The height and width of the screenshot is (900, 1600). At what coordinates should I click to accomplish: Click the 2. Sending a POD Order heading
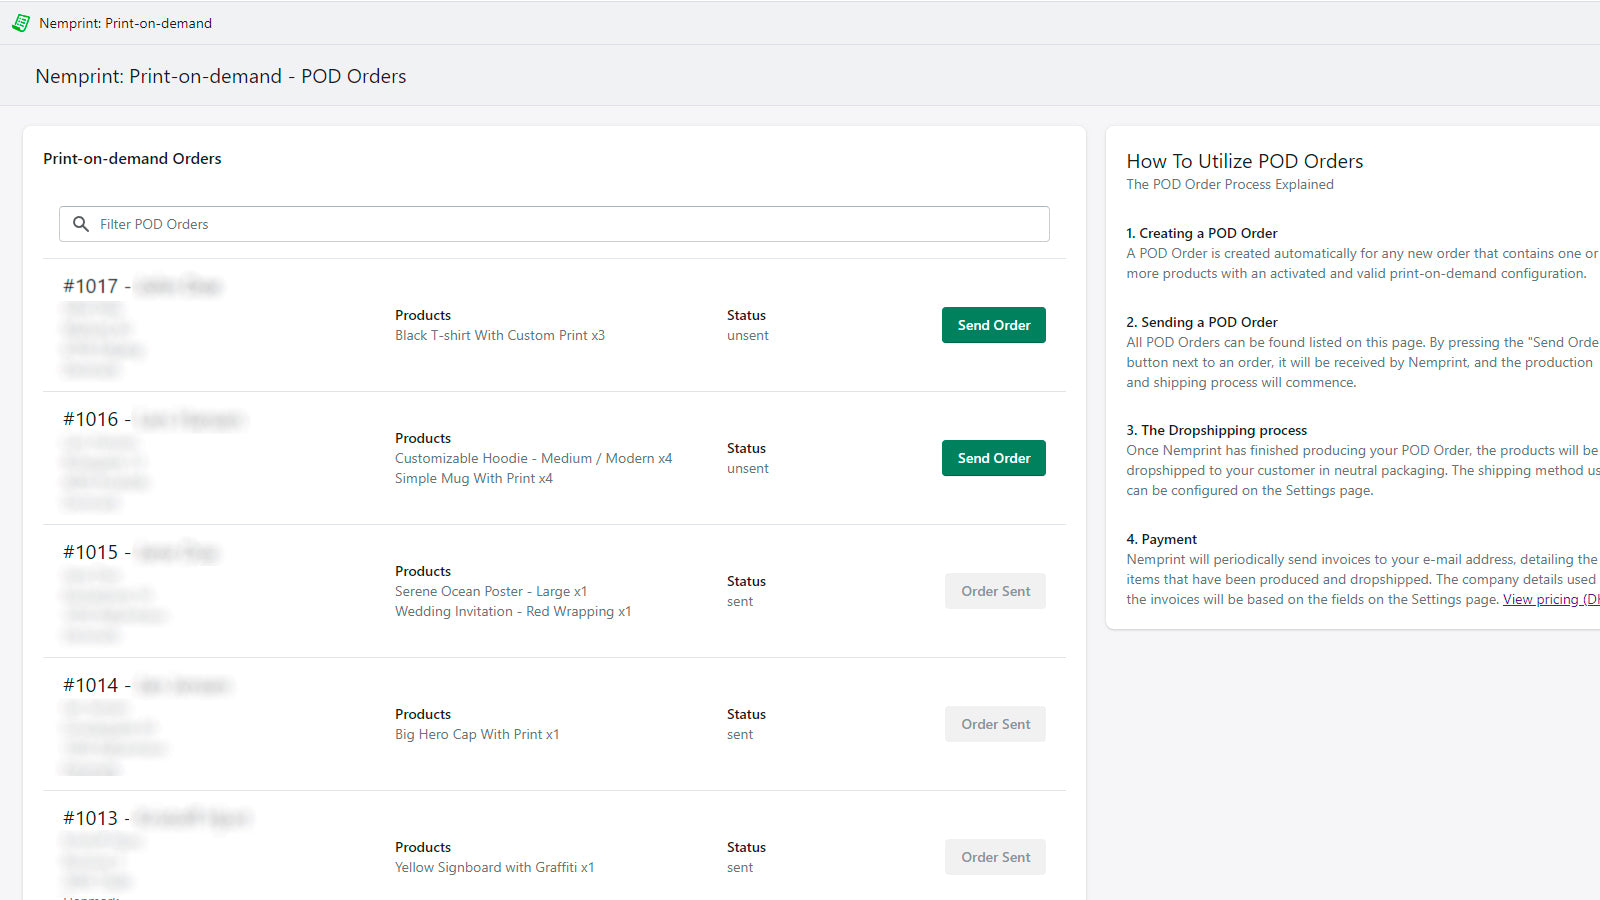tap(1202, 322)
